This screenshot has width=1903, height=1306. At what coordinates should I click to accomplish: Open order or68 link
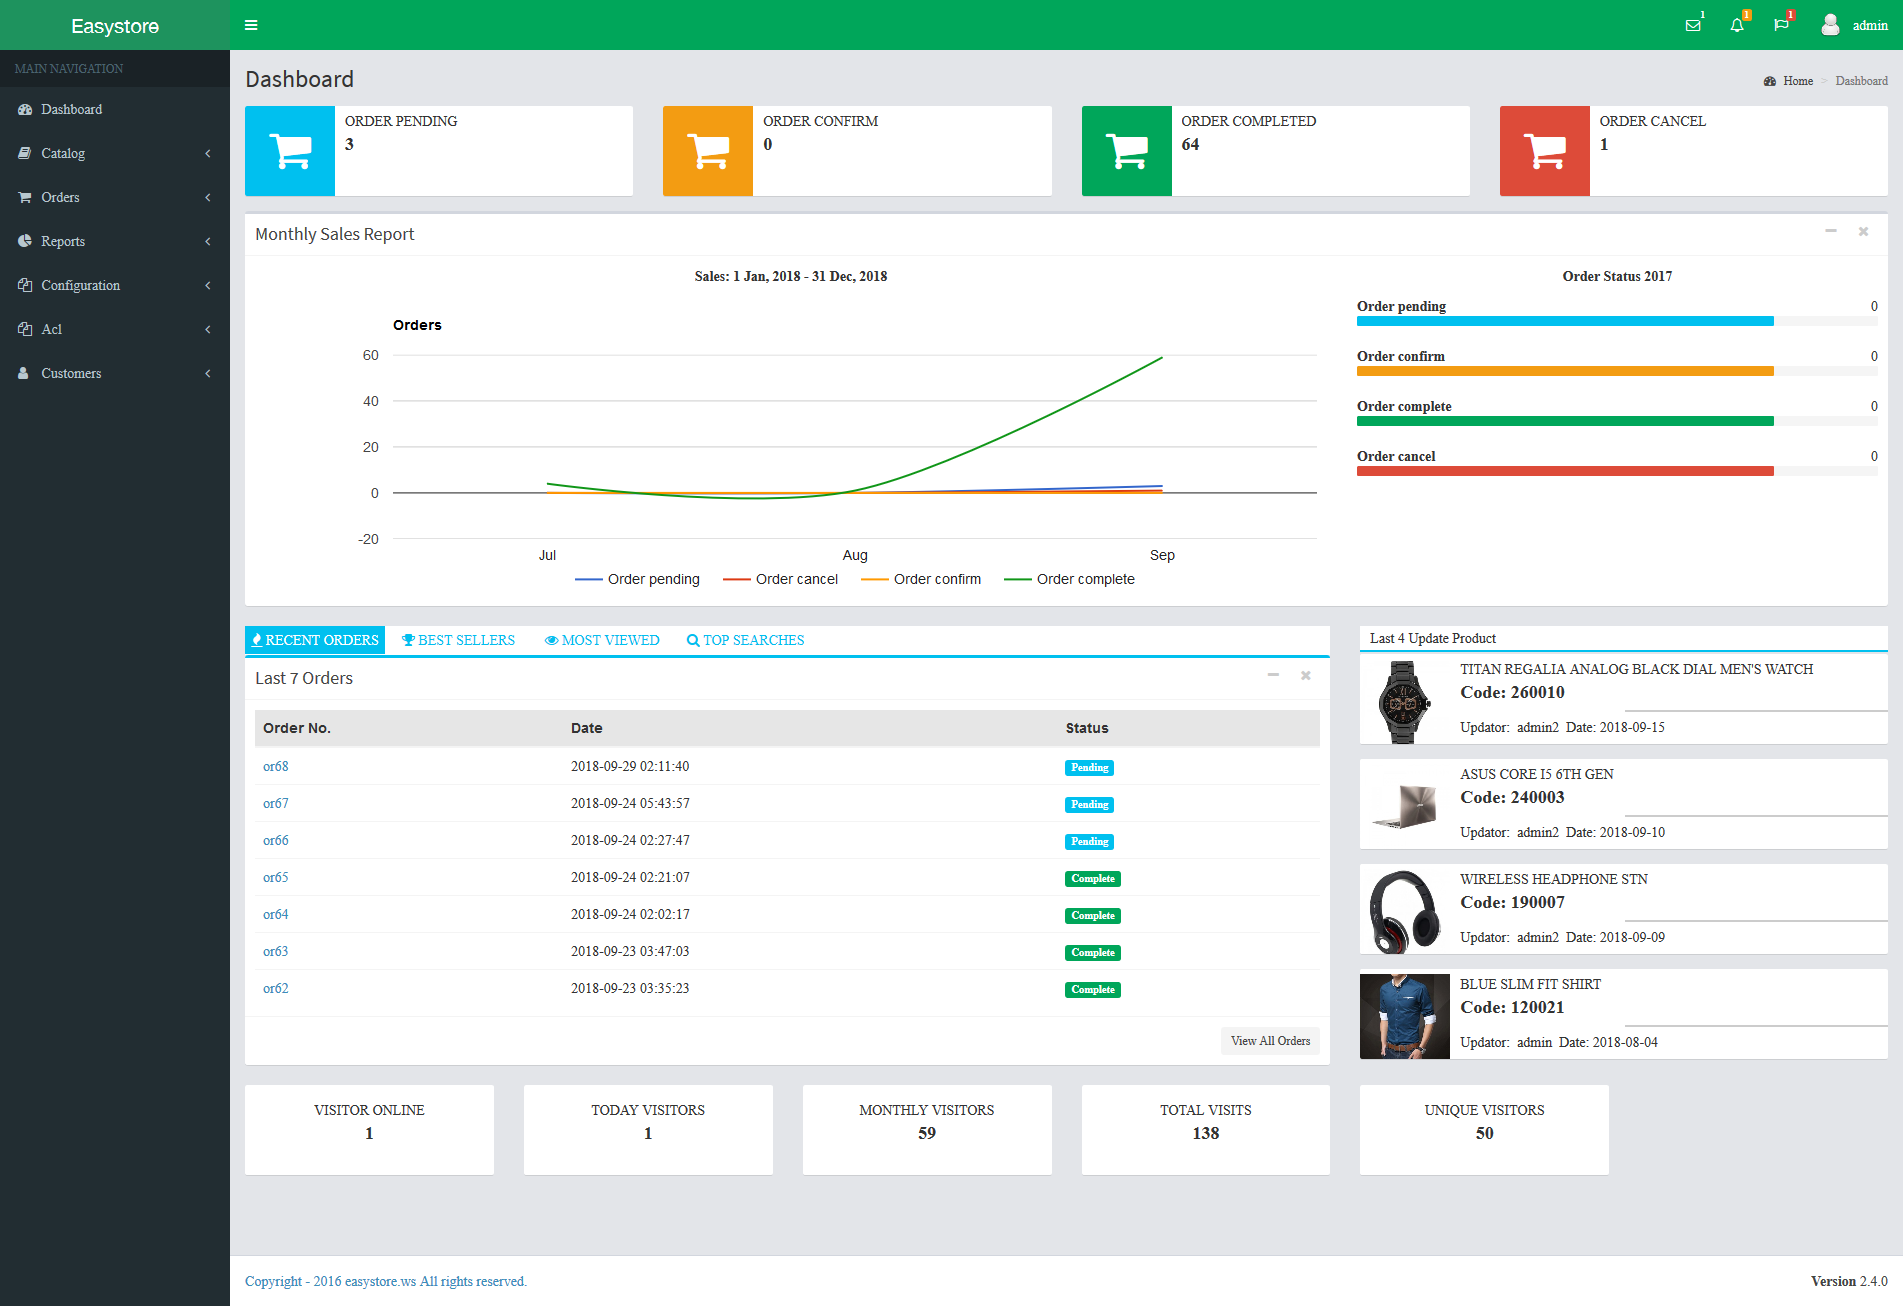(x=275, y=766)
